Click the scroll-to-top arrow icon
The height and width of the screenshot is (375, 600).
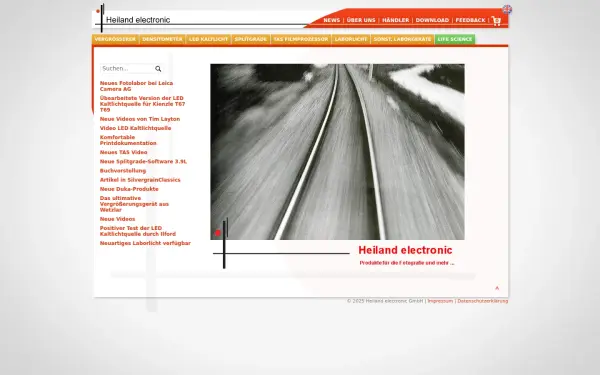coord(497,288)
